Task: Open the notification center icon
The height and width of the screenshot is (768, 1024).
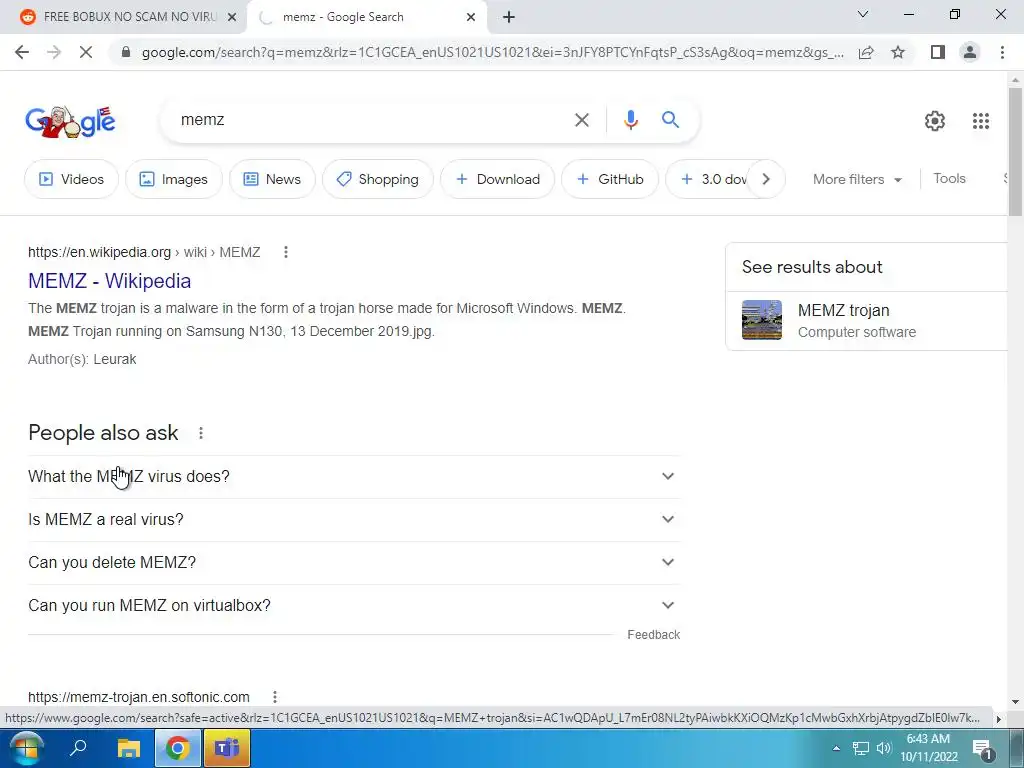Action: pyautogui.click(x=984, y=750)
